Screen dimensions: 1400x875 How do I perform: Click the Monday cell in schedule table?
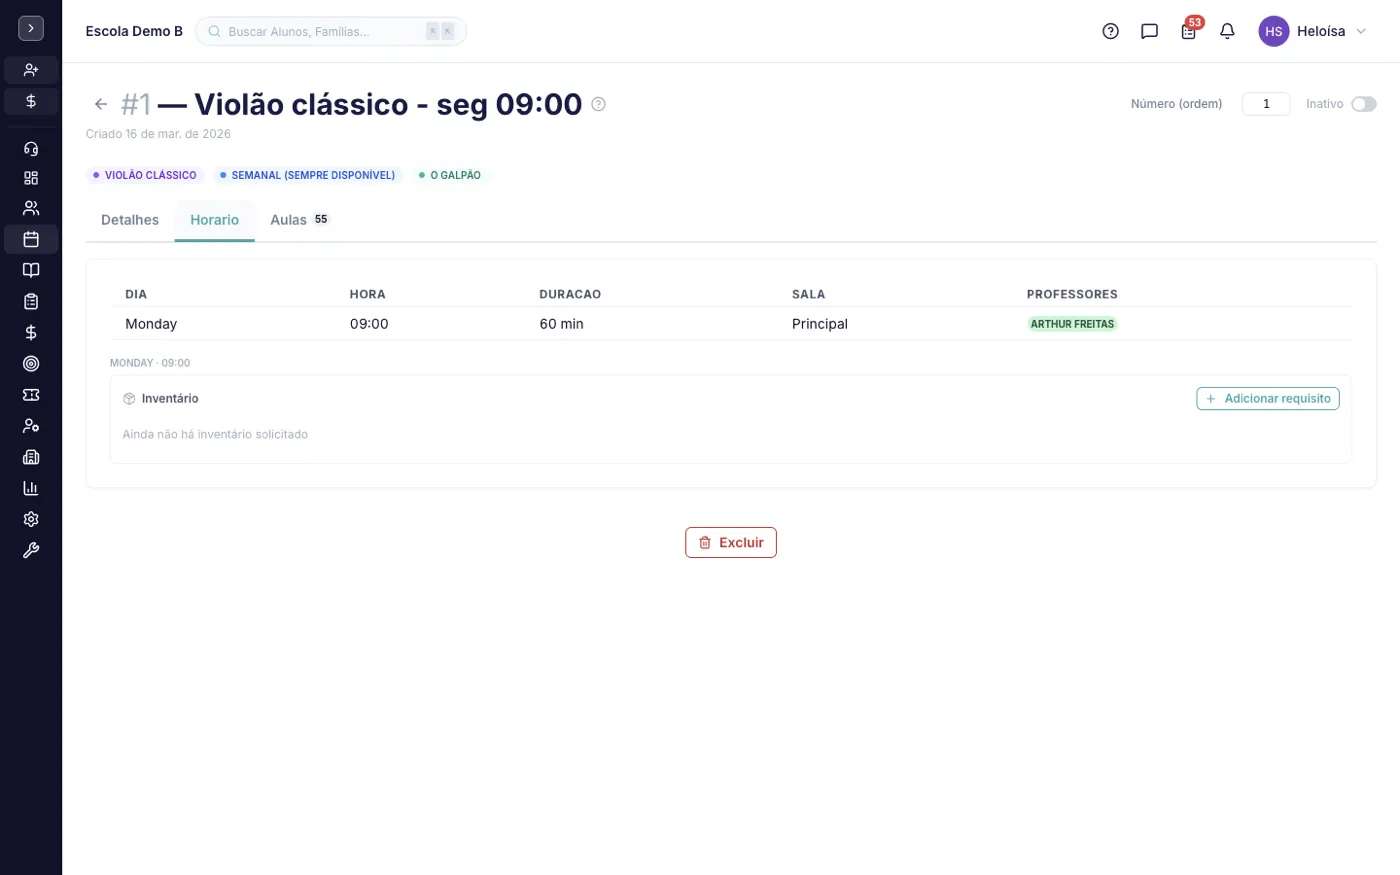coord(151,324)
